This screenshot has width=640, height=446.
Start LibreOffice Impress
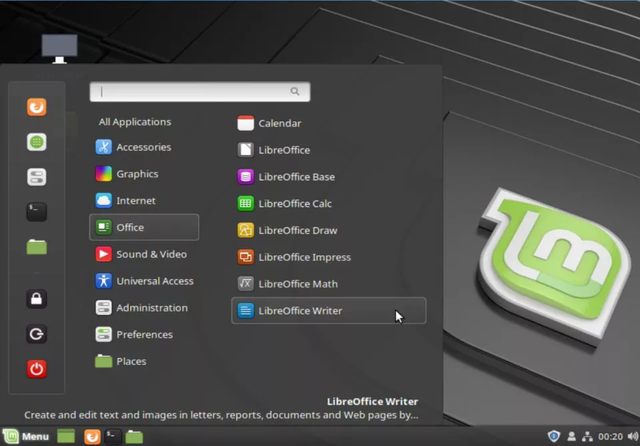(304, 257)
